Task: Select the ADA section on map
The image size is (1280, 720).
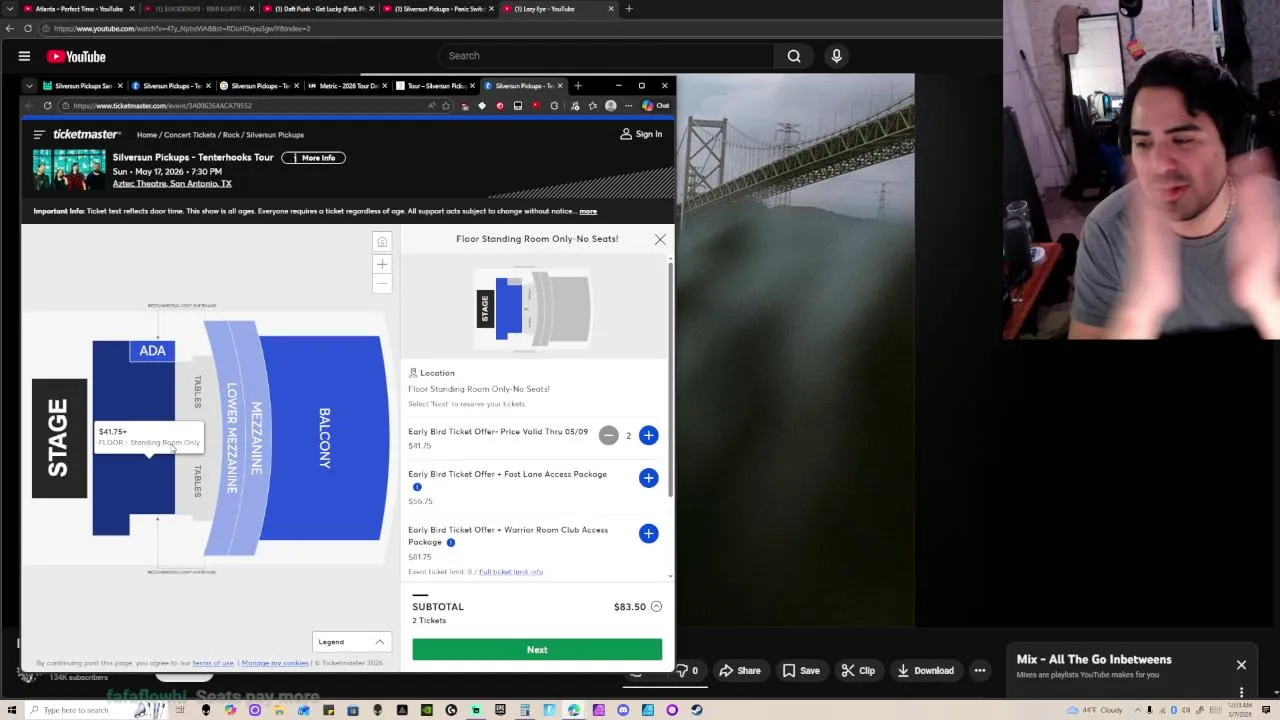Action: click(x=152, y=351)
